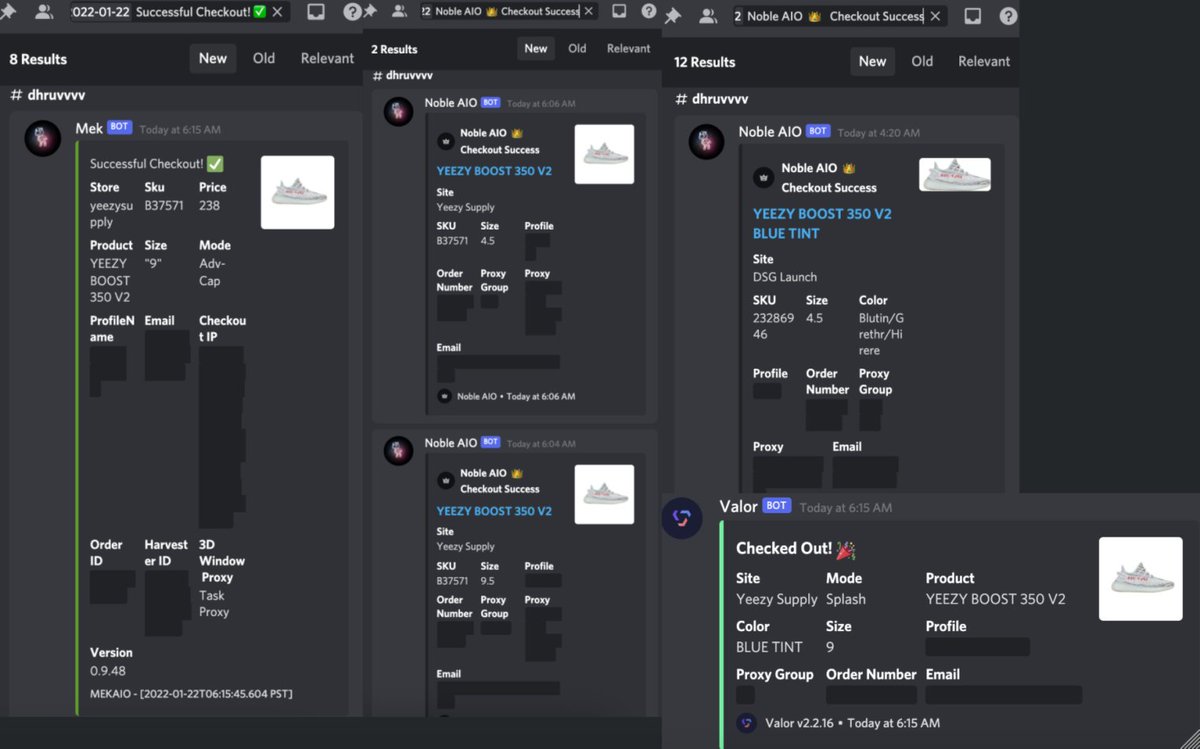This screenshot has width=1200, height=749.
Task: Select Old tab in 2 Results panel
Action: (577, 48)
